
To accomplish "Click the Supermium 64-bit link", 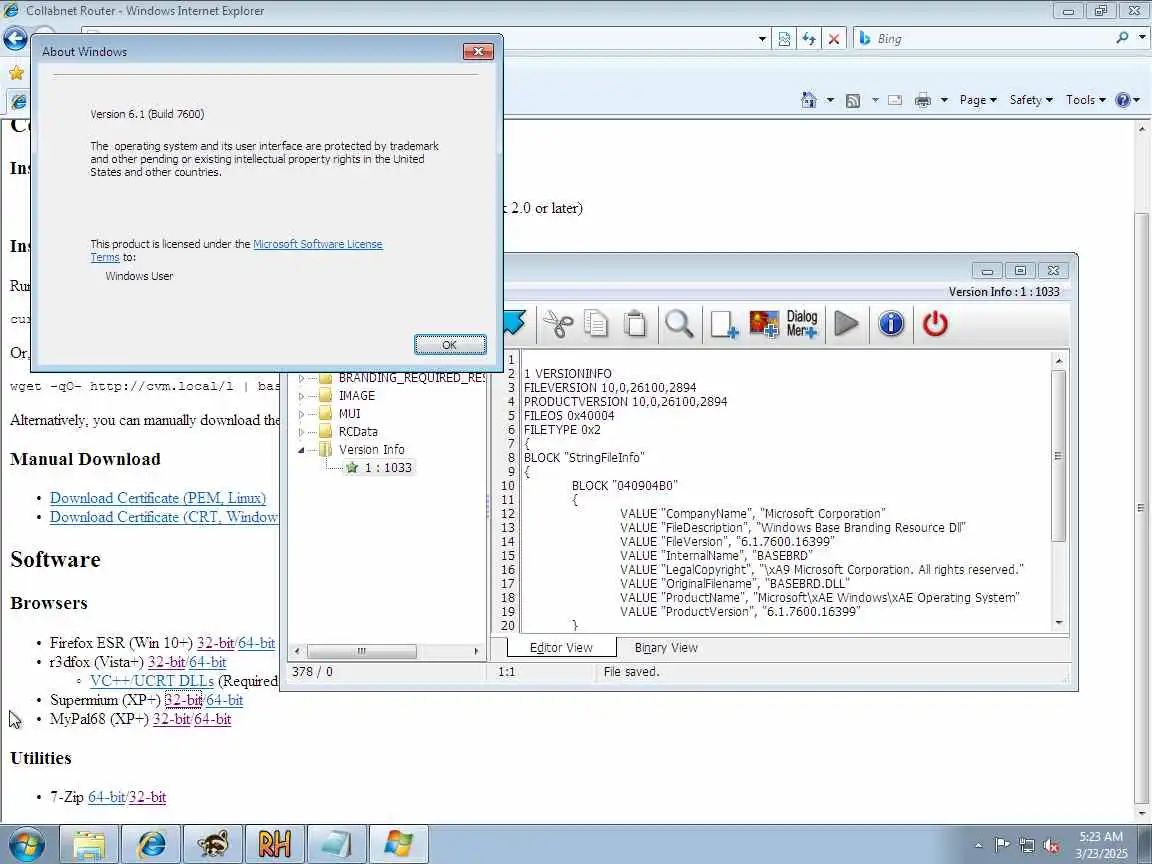I will click(224, 700).
